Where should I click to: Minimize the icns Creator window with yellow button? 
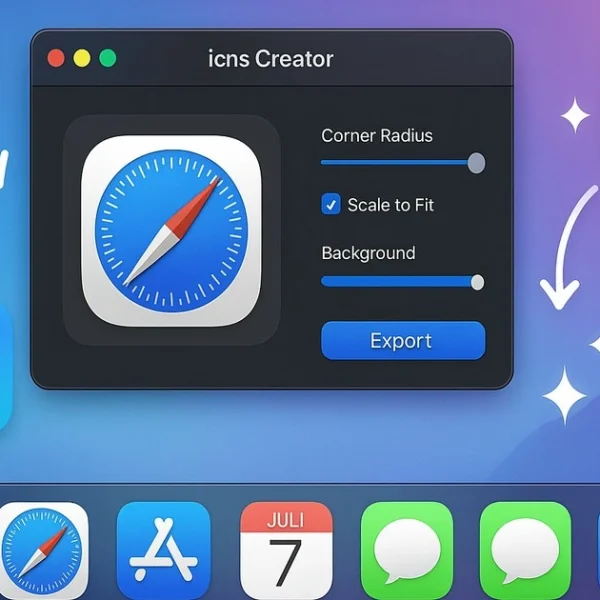tap(82, 59)
